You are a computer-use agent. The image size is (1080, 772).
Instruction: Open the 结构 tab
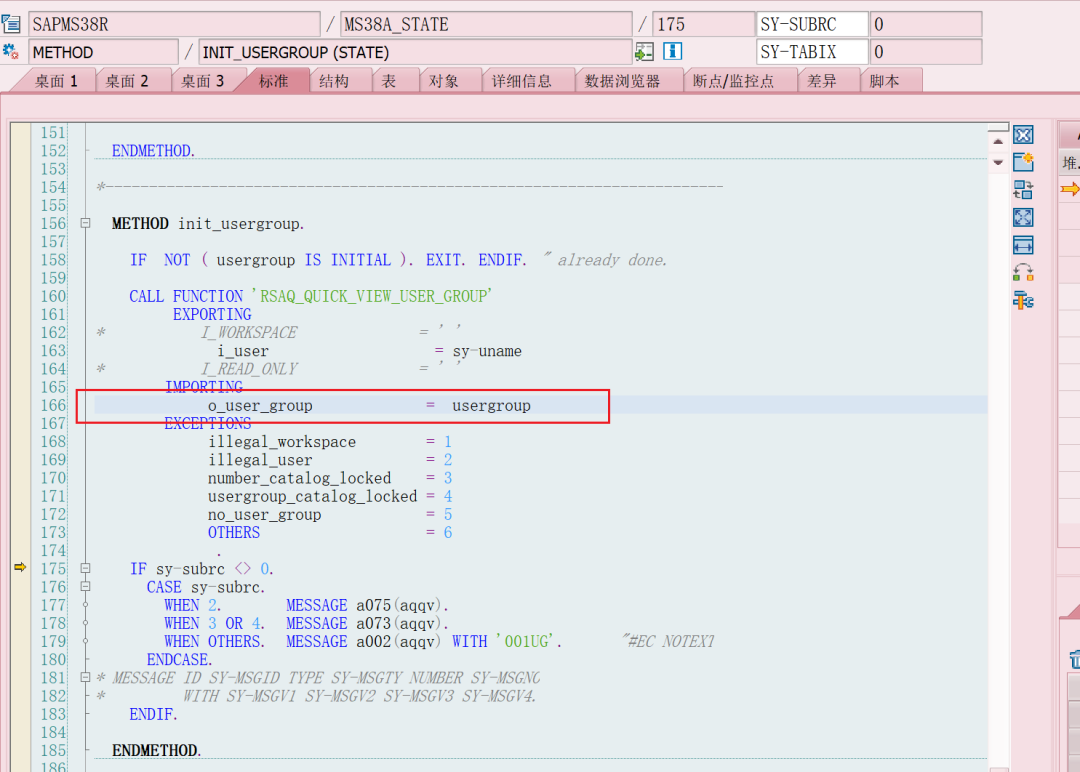pyautogui.click(x=334, y=81)
